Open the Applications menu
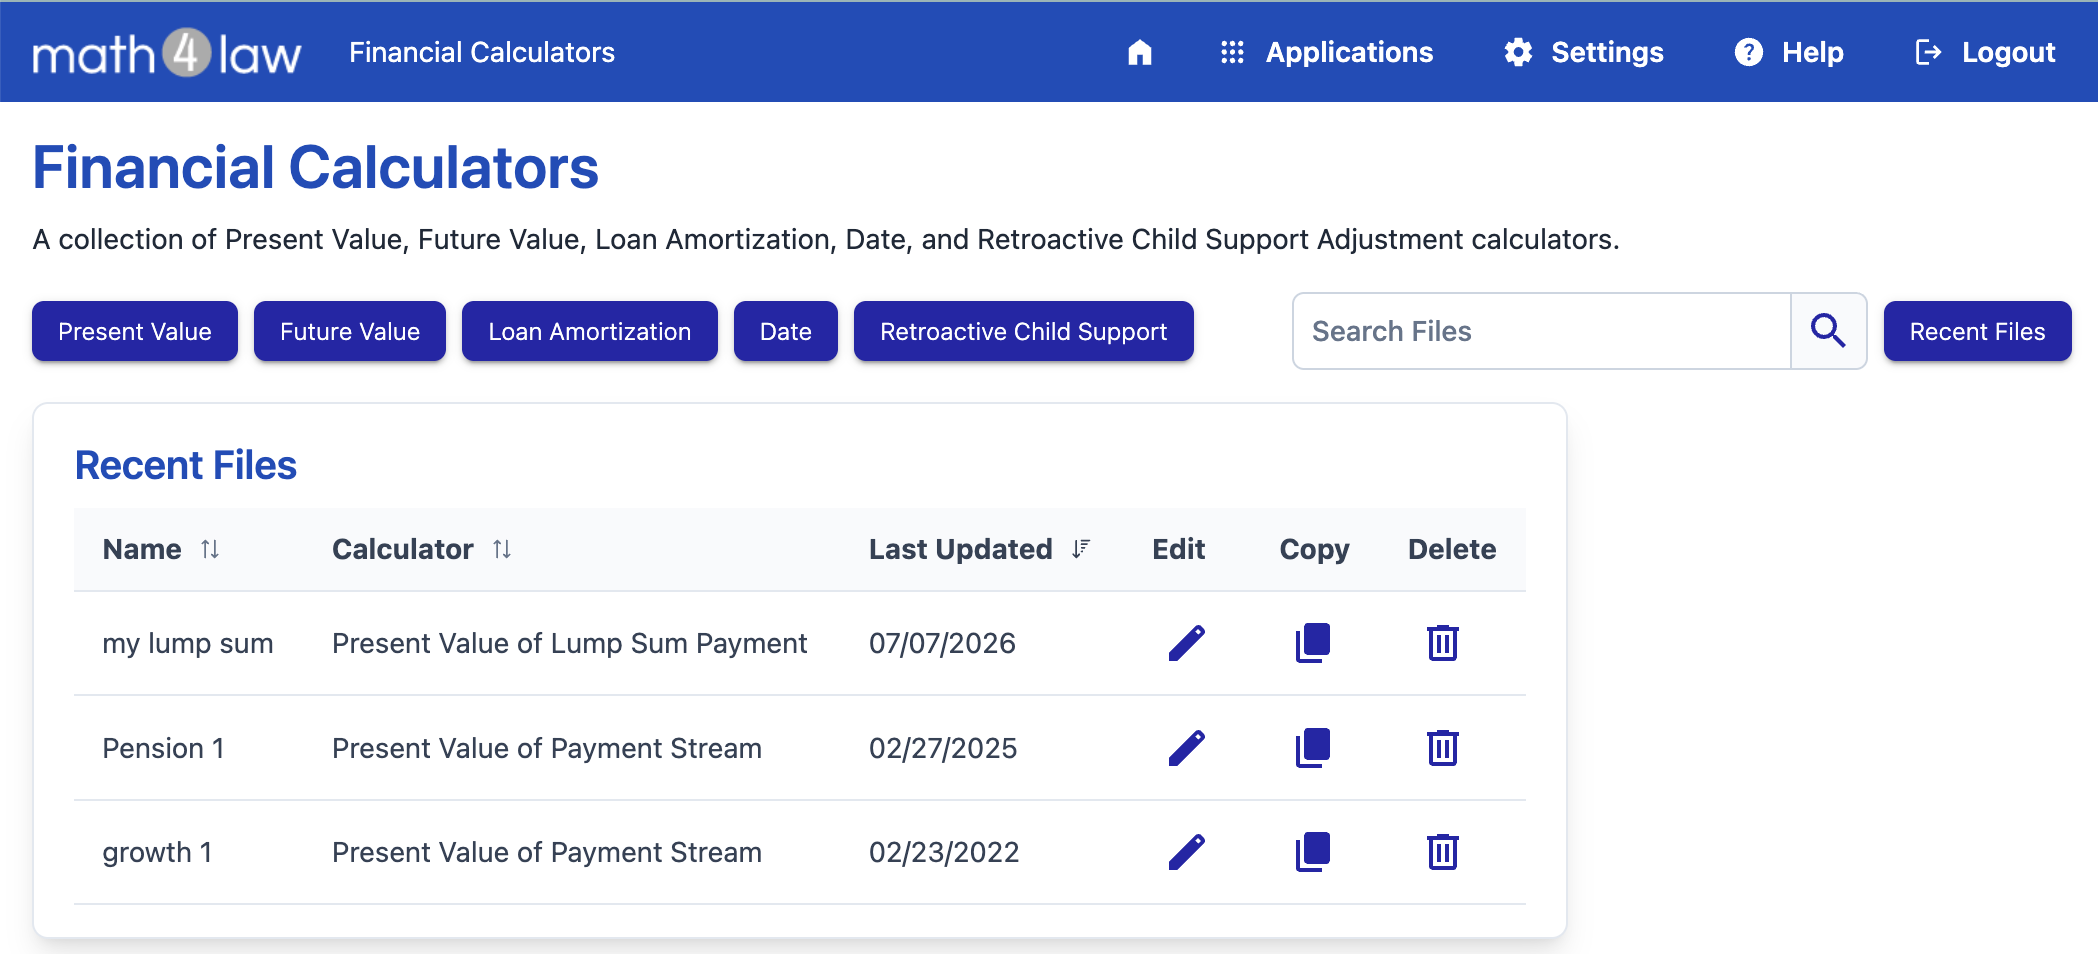Image resolution: width=2098 pixels, height=954 pixels. pos(1326,52)
